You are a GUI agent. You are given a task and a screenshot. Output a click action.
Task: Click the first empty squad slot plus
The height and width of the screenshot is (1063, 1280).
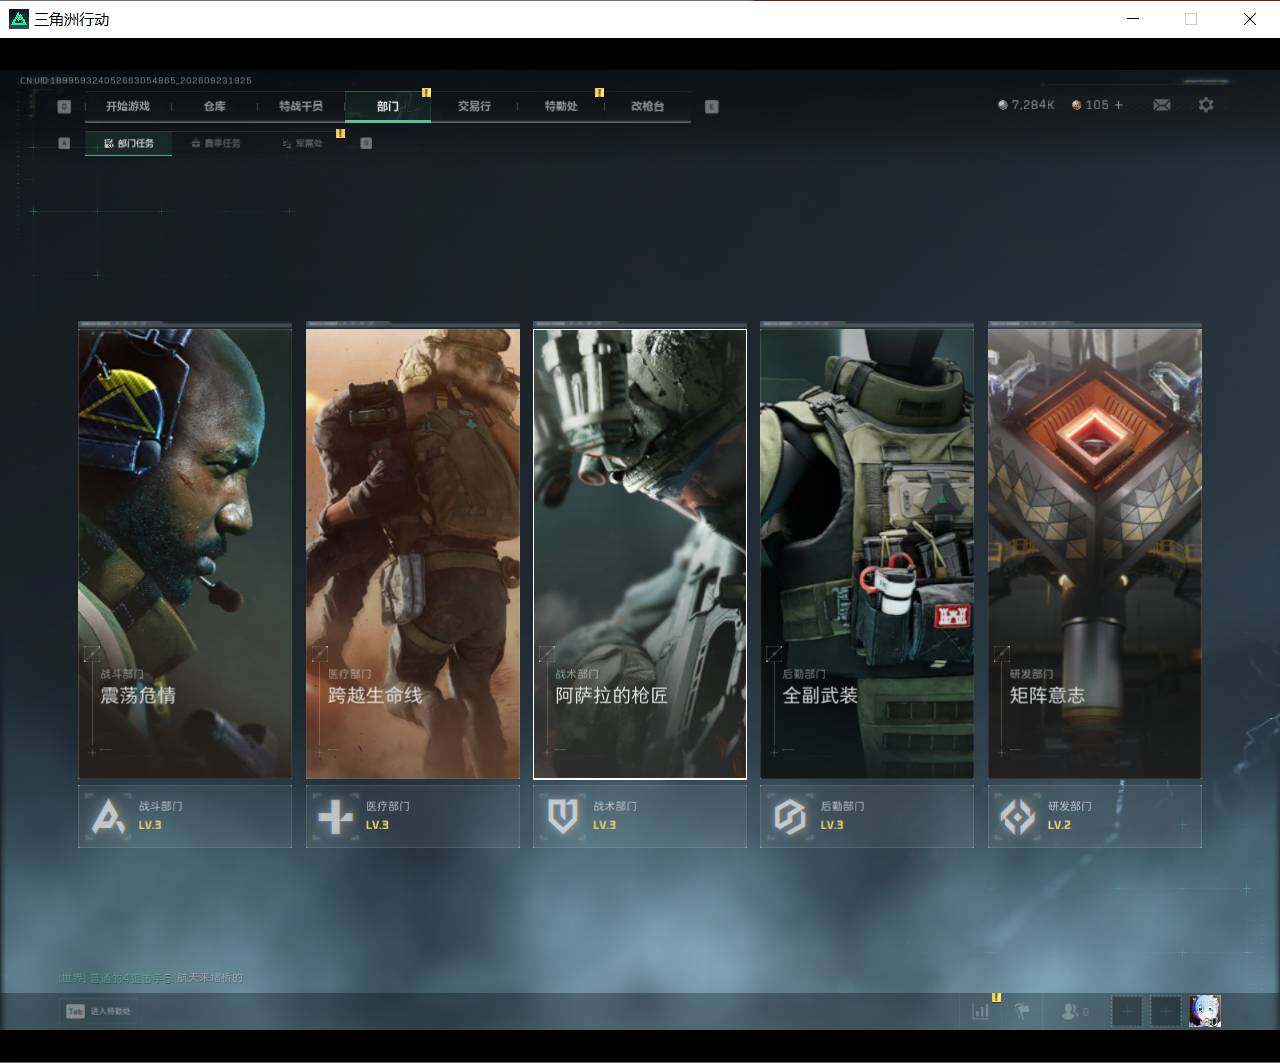pyautogui.click(x=1127, y=1011)
